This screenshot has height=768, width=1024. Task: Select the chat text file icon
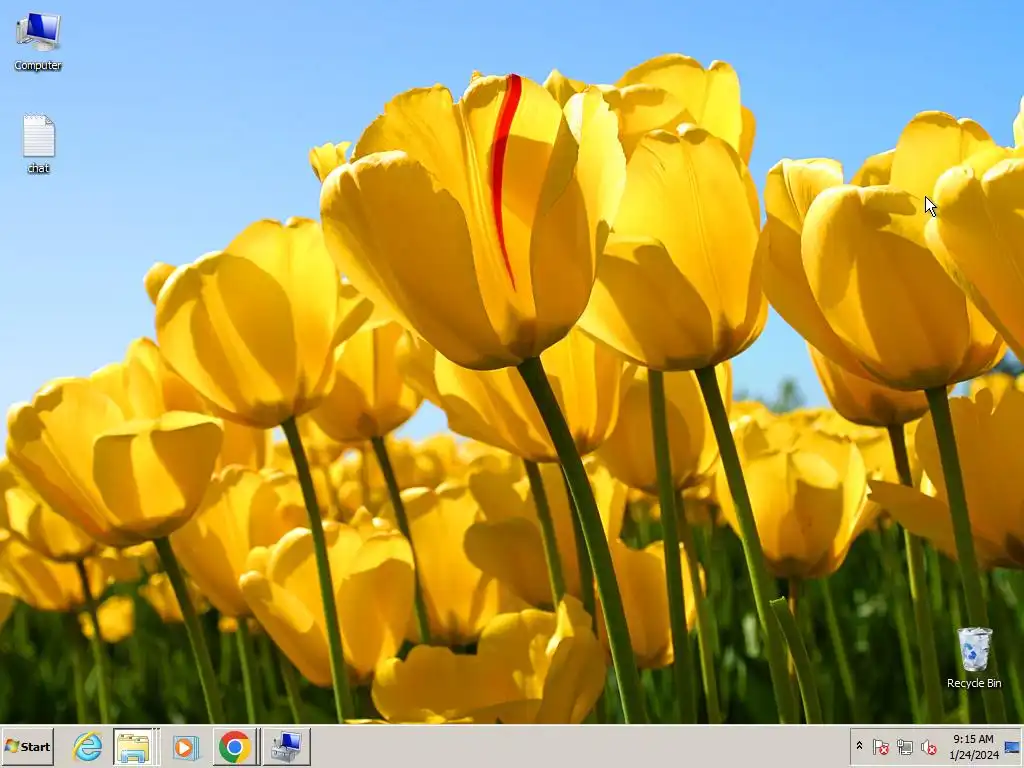click(39, 144)
